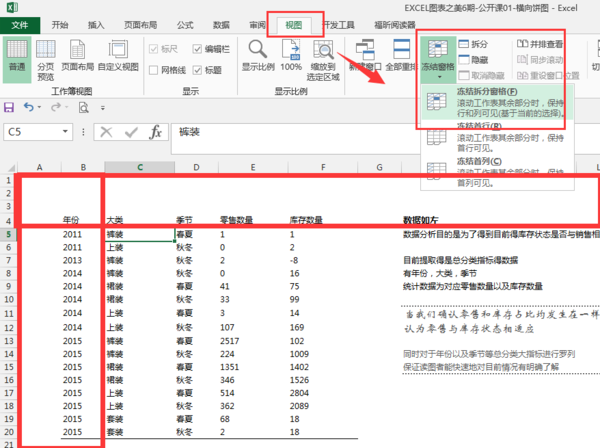This screenshot has height=448, width=600.
Task: Click the select-all corner triangle
Action: 11,168
